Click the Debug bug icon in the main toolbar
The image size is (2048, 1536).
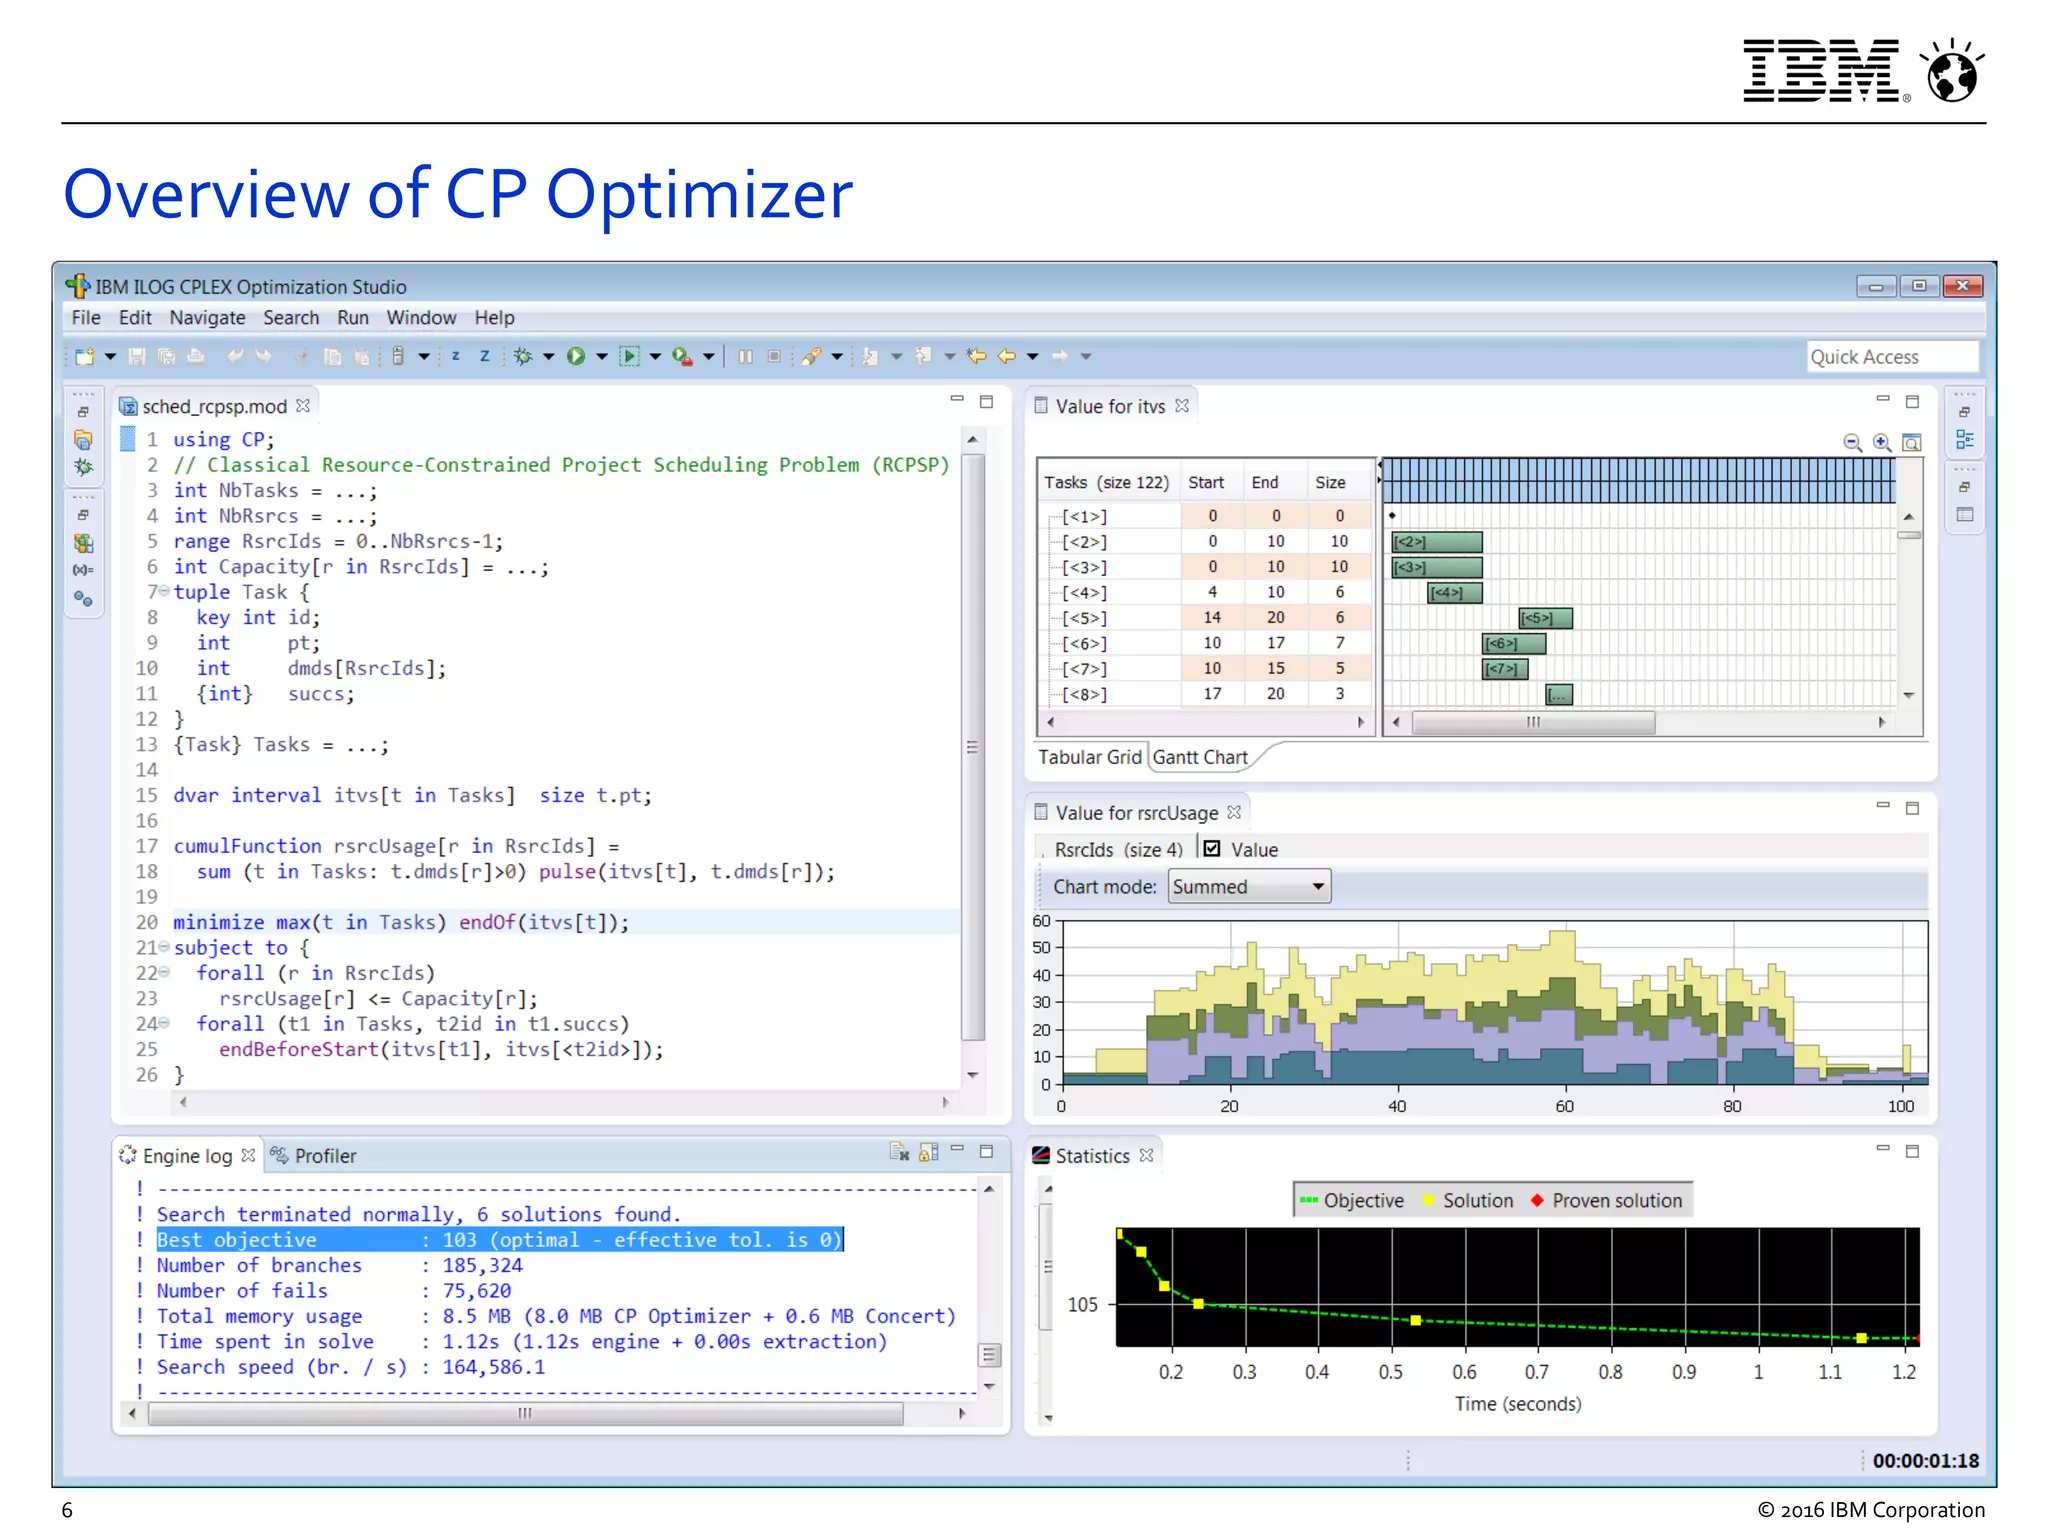click(523, 356)
